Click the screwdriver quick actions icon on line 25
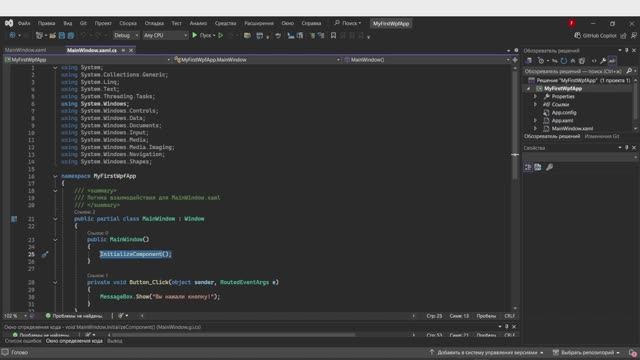Viewport: 640px width, 360px height. (45, 254)
